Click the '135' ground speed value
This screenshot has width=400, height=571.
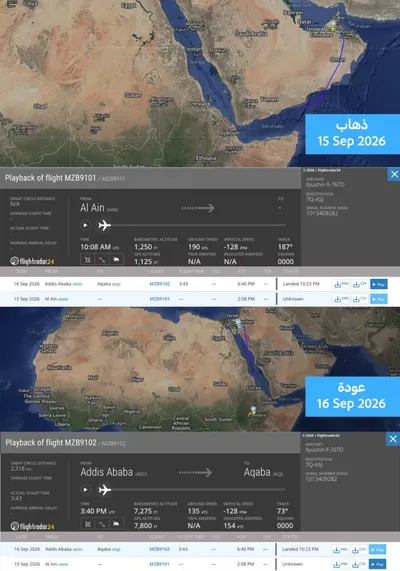pos(194,511)
